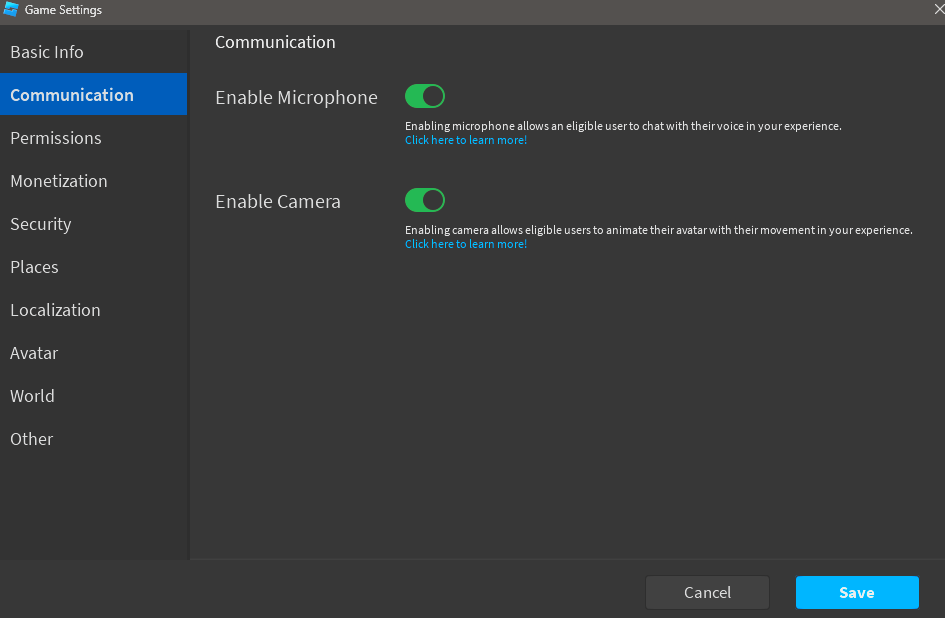Switch to the Security tab
Viewport: 945px width, 618px height.
(x=93, y=224)
